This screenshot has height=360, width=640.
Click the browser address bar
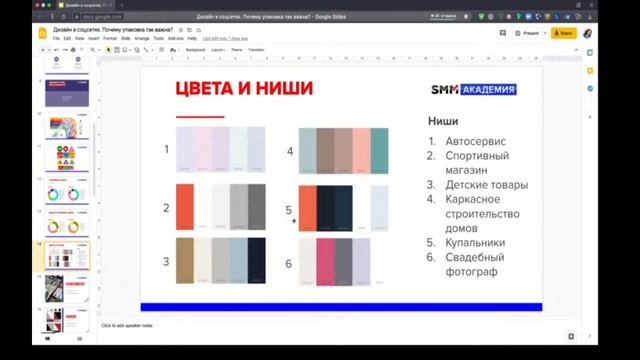click(x=99, y=17)
